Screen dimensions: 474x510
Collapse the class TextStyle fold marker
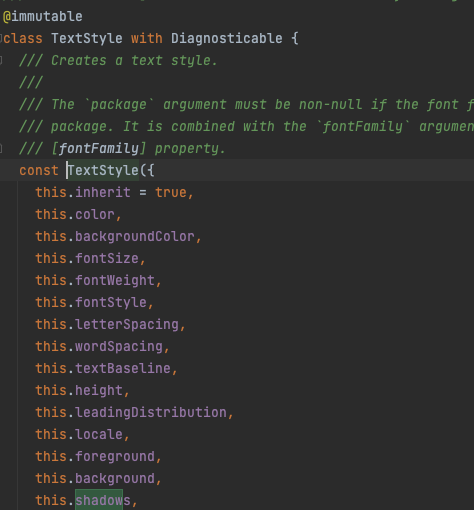coord(1,38)
